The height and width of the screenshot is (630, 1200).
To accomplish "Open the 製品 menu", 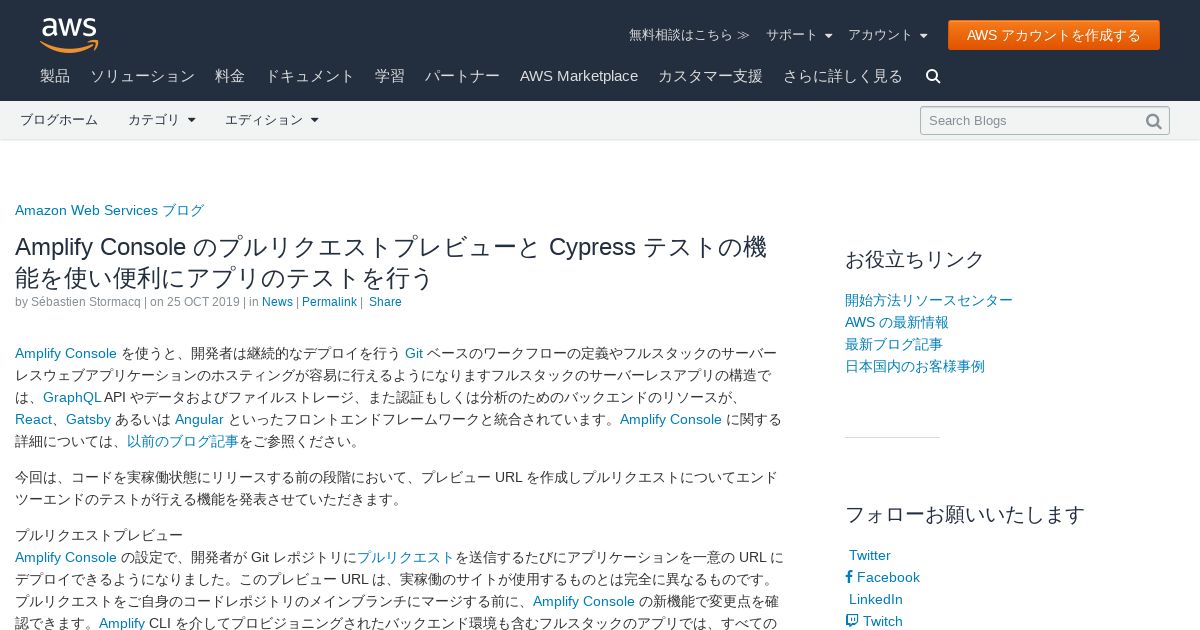I will [x=55, y=76].
